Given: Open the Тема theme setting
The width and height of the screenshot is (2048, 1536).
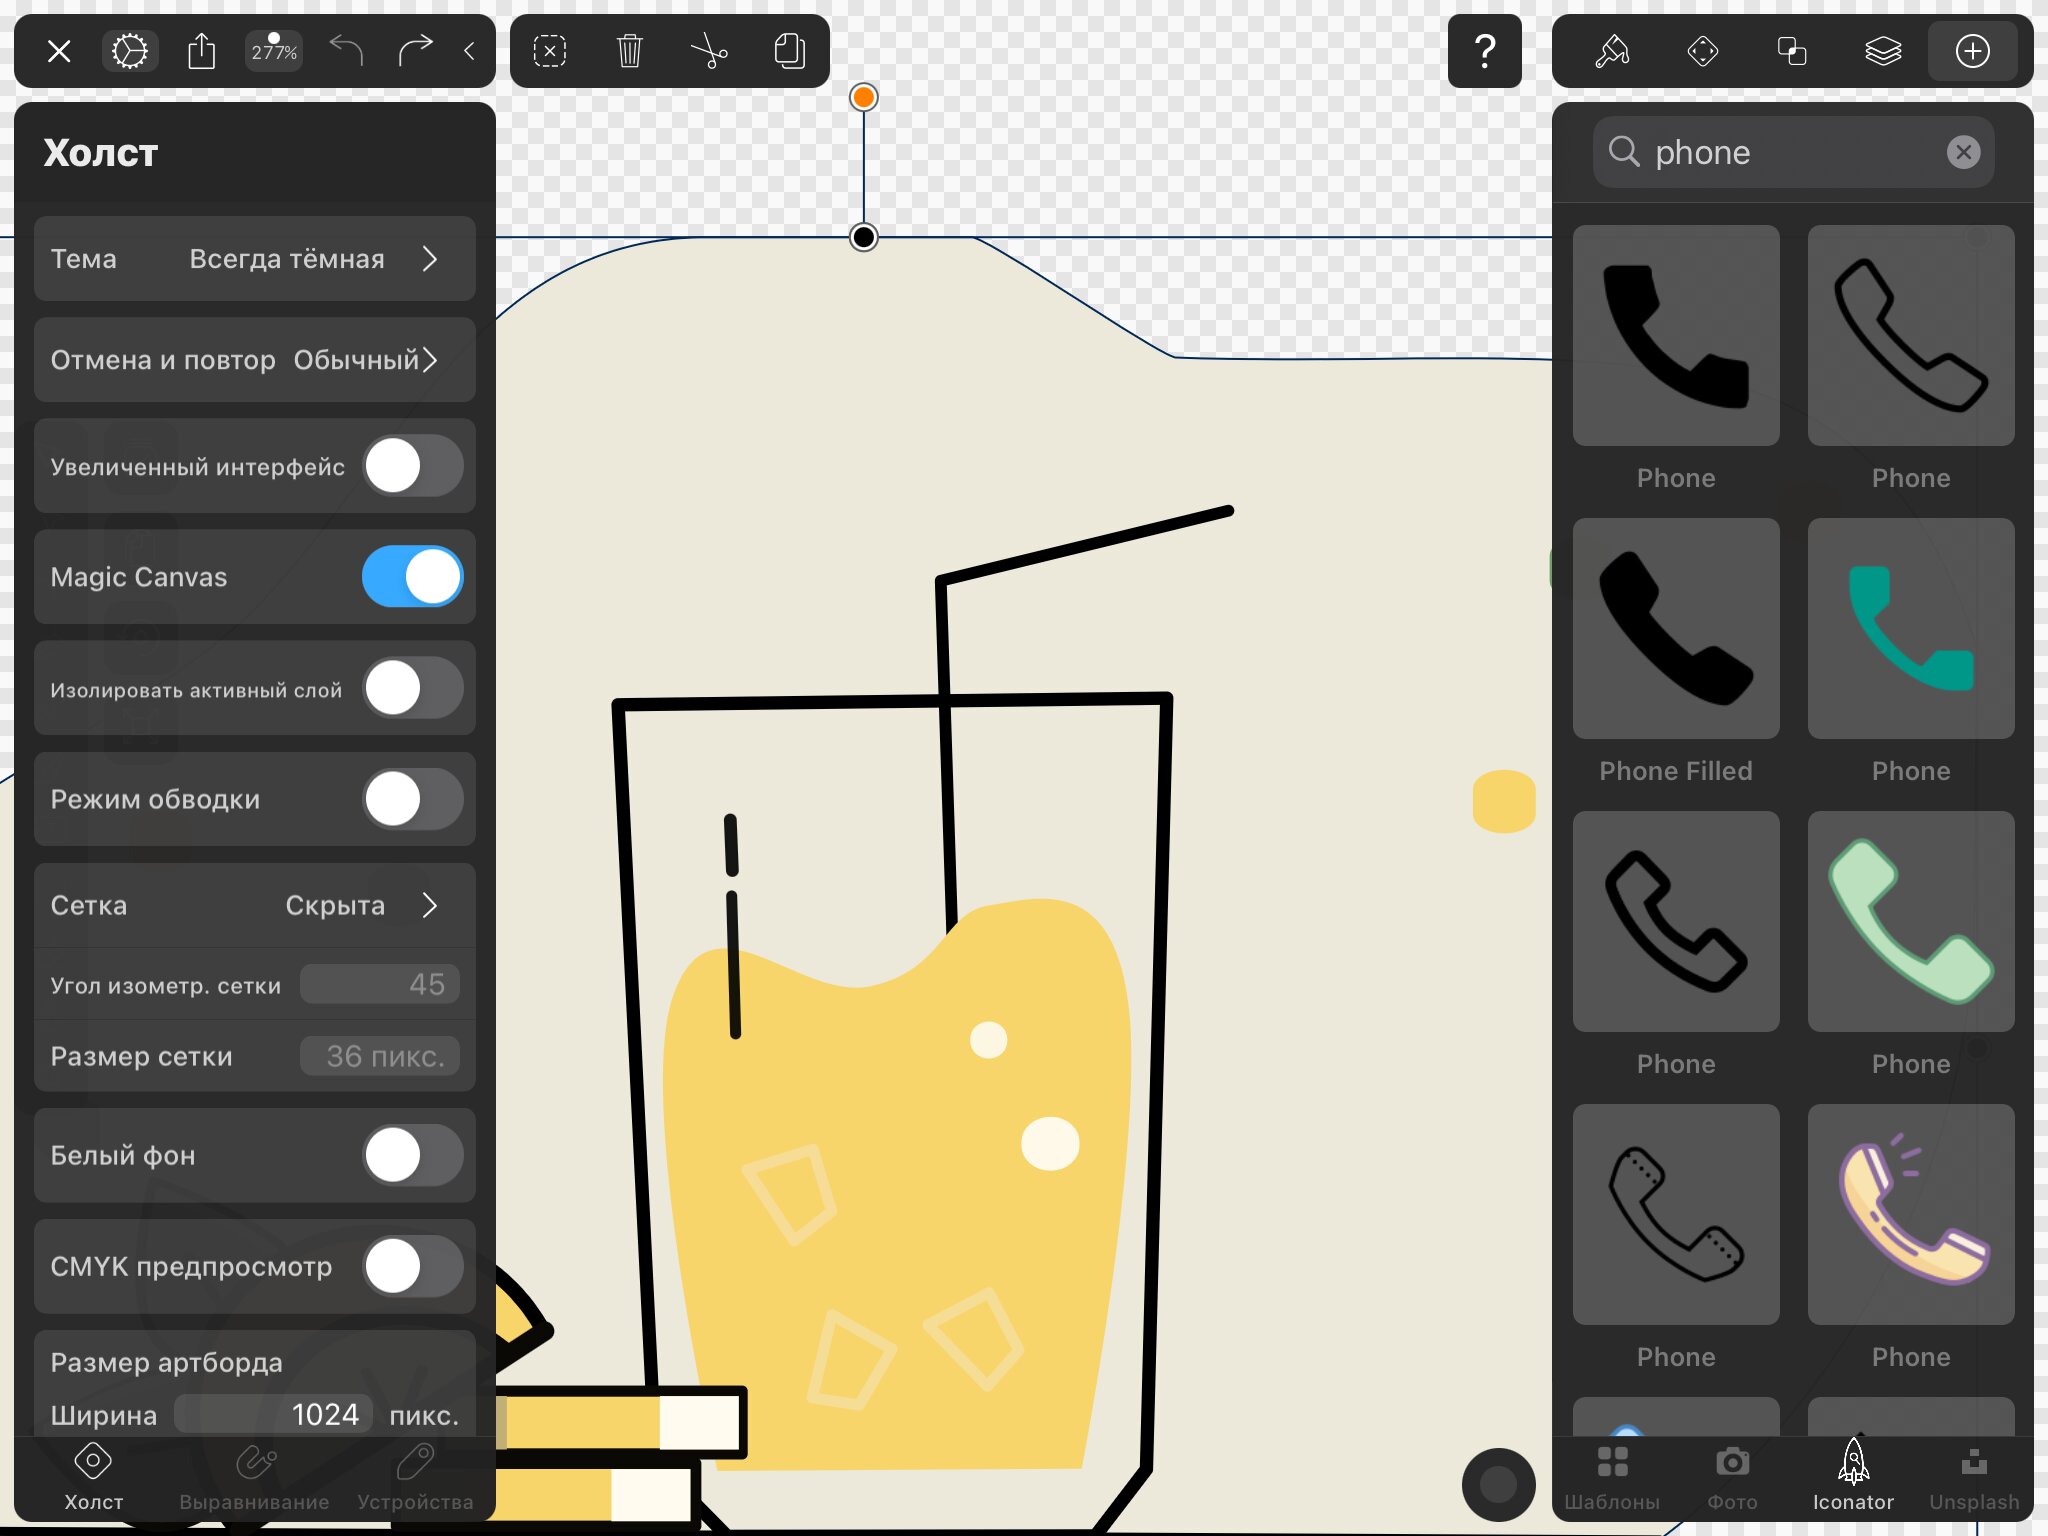Looking at the screenshot, I should point(255,259).
